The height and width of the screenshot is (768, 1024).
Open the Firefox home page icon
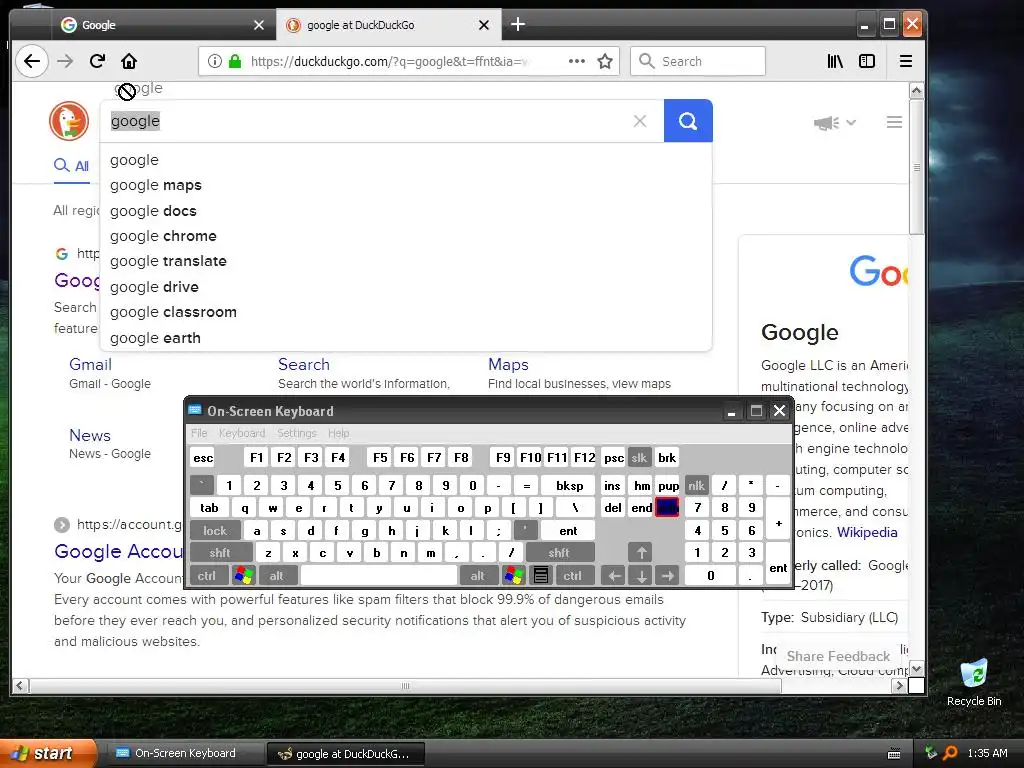coord(129,61)
